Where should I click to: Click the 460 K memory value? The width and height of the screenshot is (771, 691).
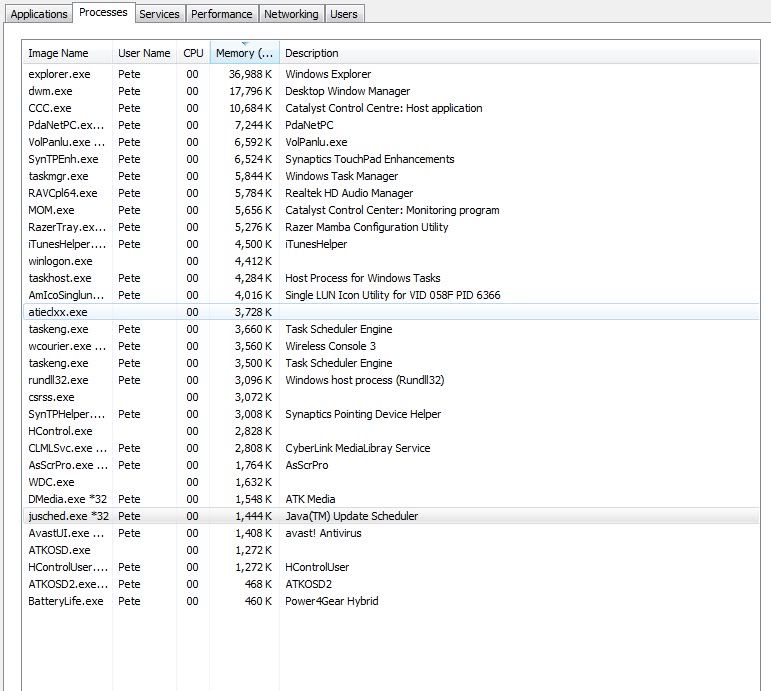coord(258,601)
